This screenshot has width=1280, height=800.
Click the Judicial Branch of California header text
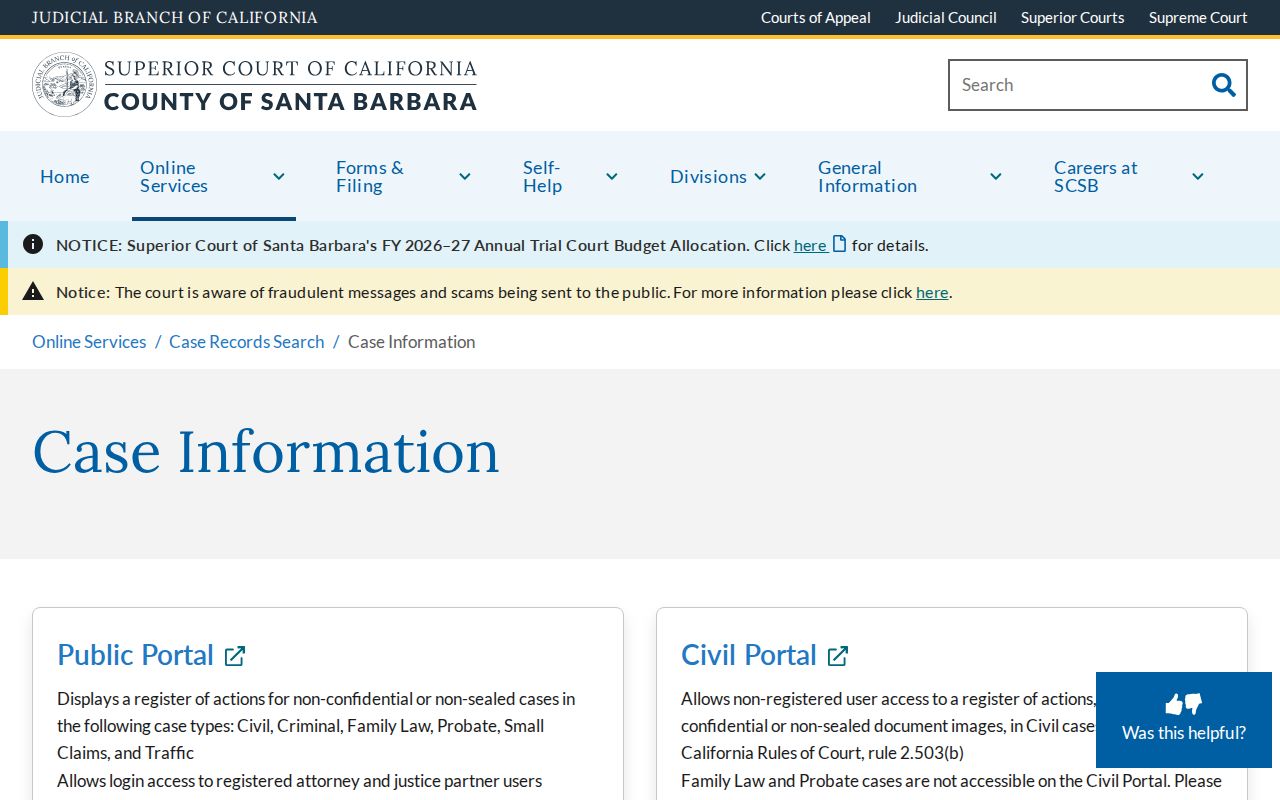click(175, 18)
